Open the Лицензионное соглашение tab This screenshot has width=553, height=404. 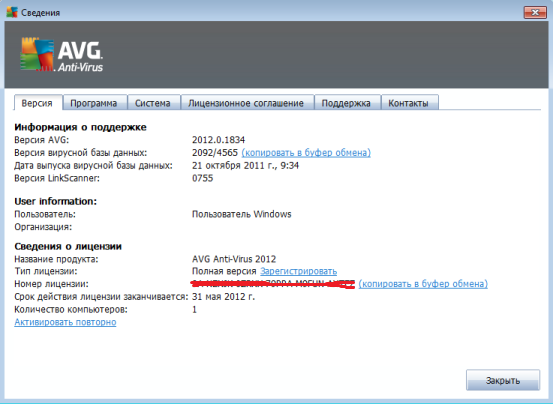pyautogui.click(x=247, y=103)
